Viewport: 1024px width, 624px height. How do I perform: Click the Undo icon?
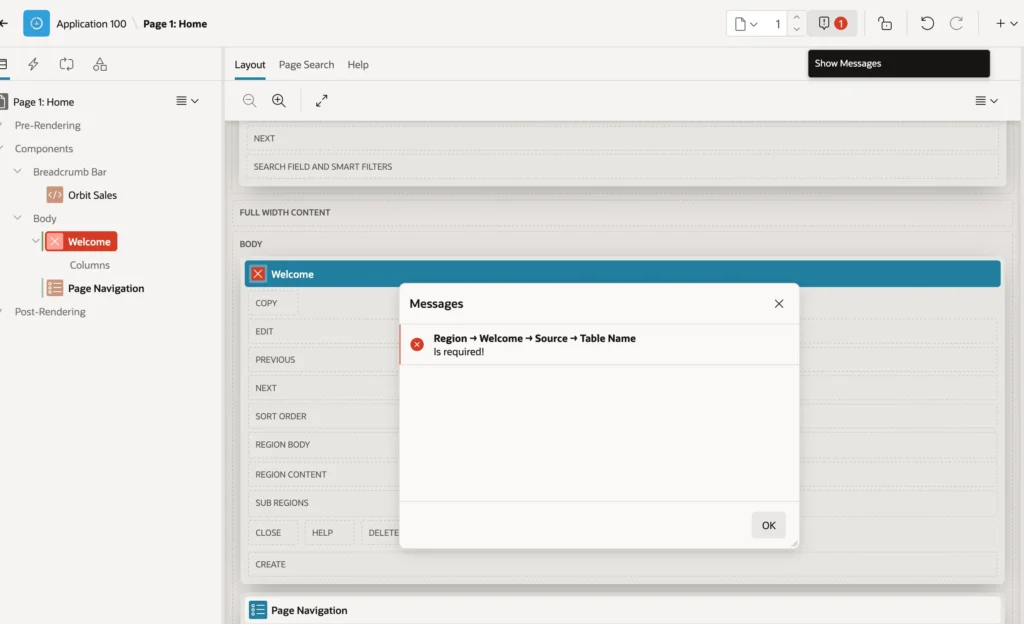coord(927,23)
